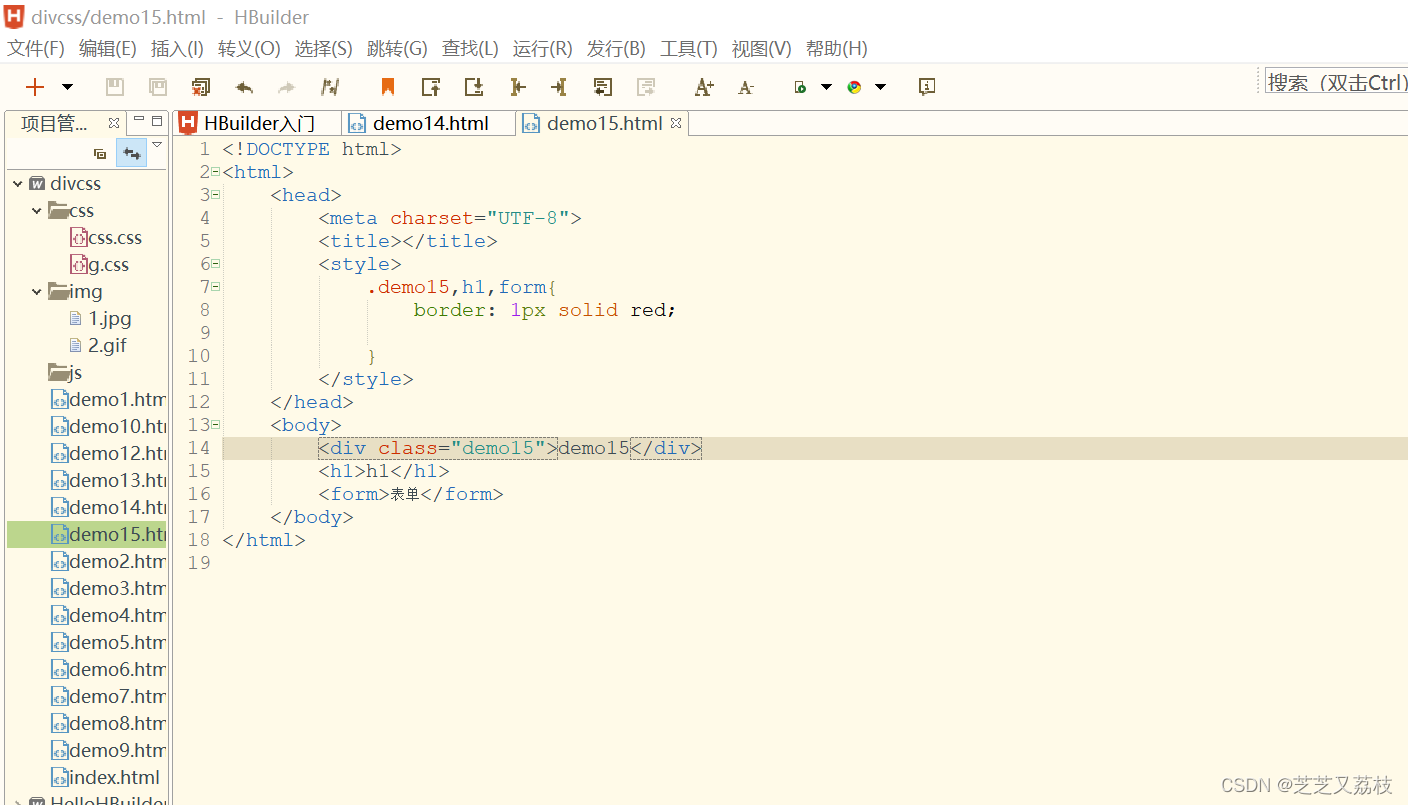Switch to the HBuilder入门 tab
Viewport: 1408px width, 805px height.
pos(258,123)
